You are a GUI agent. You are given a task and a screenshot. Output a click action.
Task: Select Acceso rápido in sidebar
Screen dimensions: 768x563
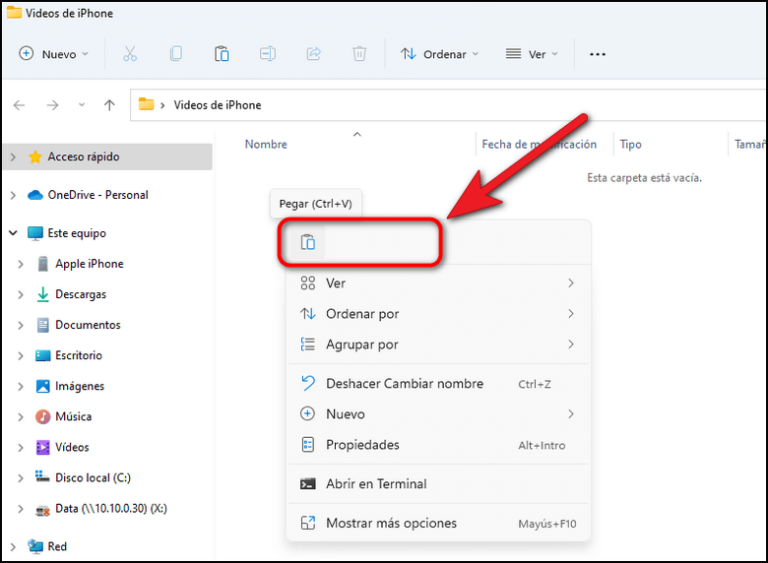(108, 157)
